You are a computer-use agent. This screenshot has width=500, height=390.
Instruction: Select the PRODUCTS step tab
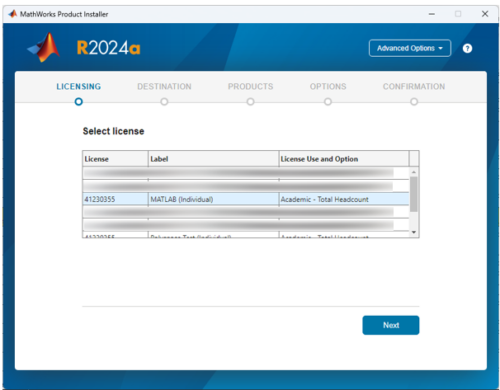pyautogui.click(x=251, y=87)
